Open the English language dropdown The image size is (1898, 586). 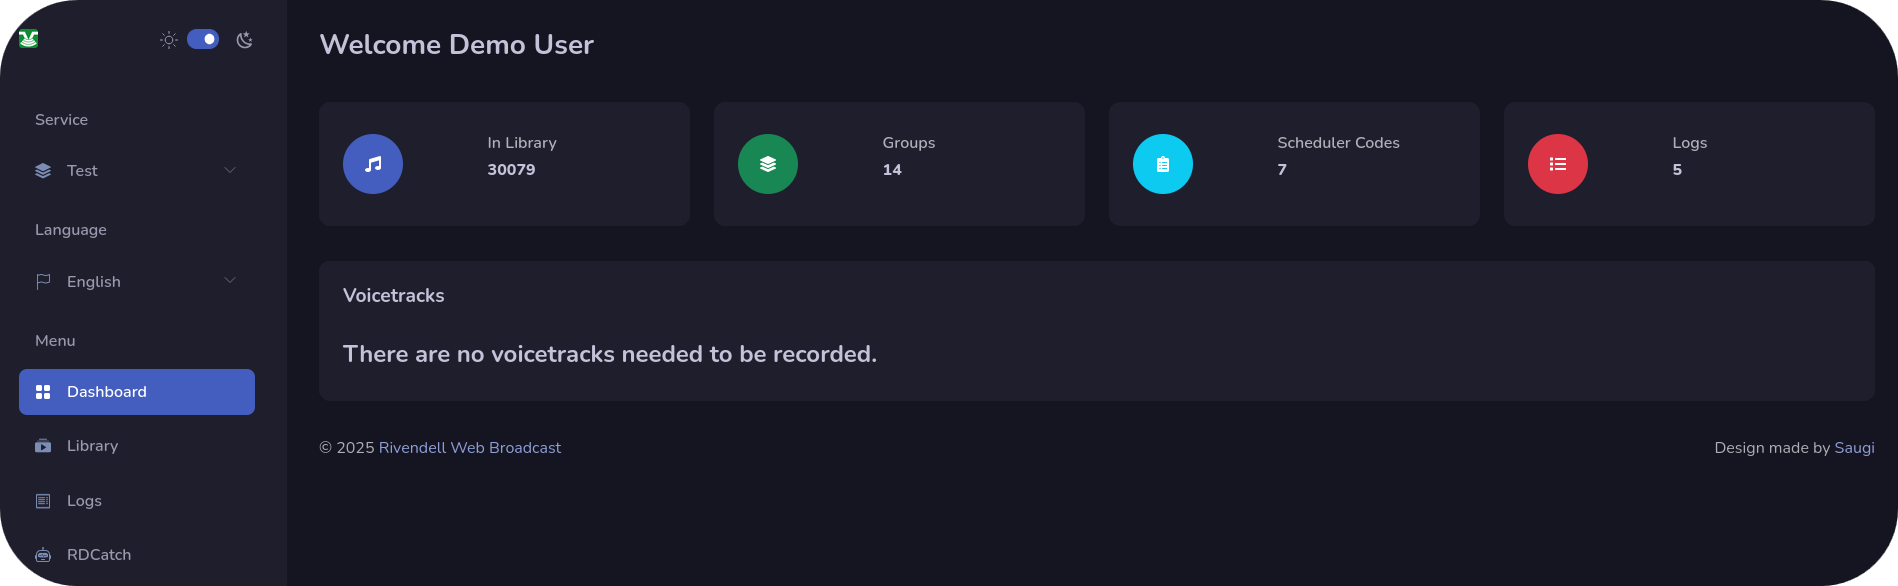137,282
